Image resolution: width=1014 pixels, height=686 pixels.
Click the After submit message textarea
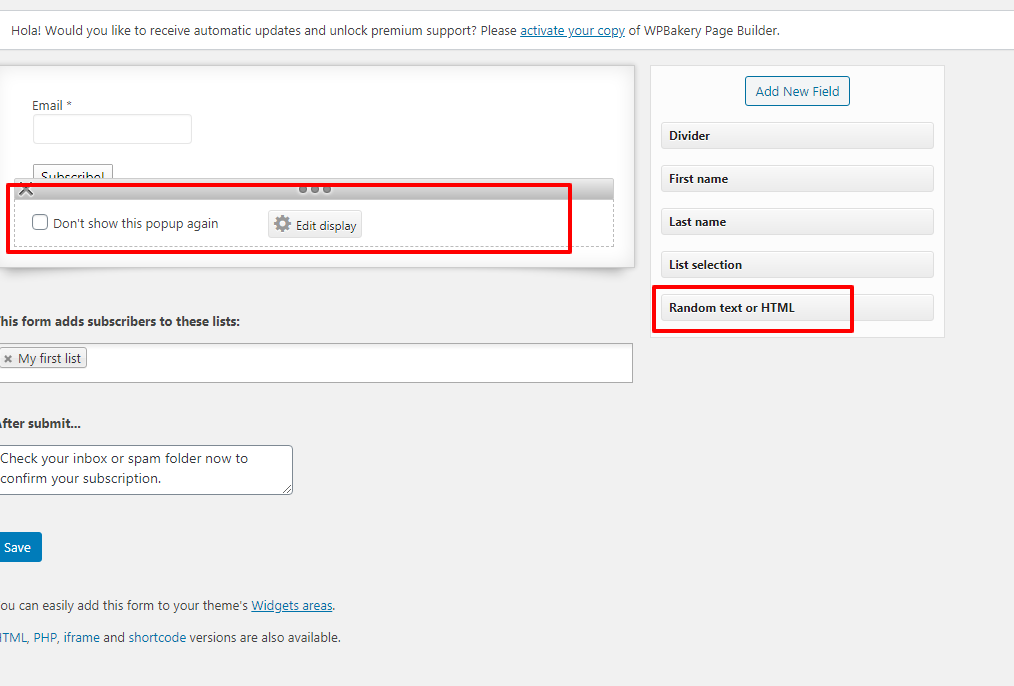[145, 469]
